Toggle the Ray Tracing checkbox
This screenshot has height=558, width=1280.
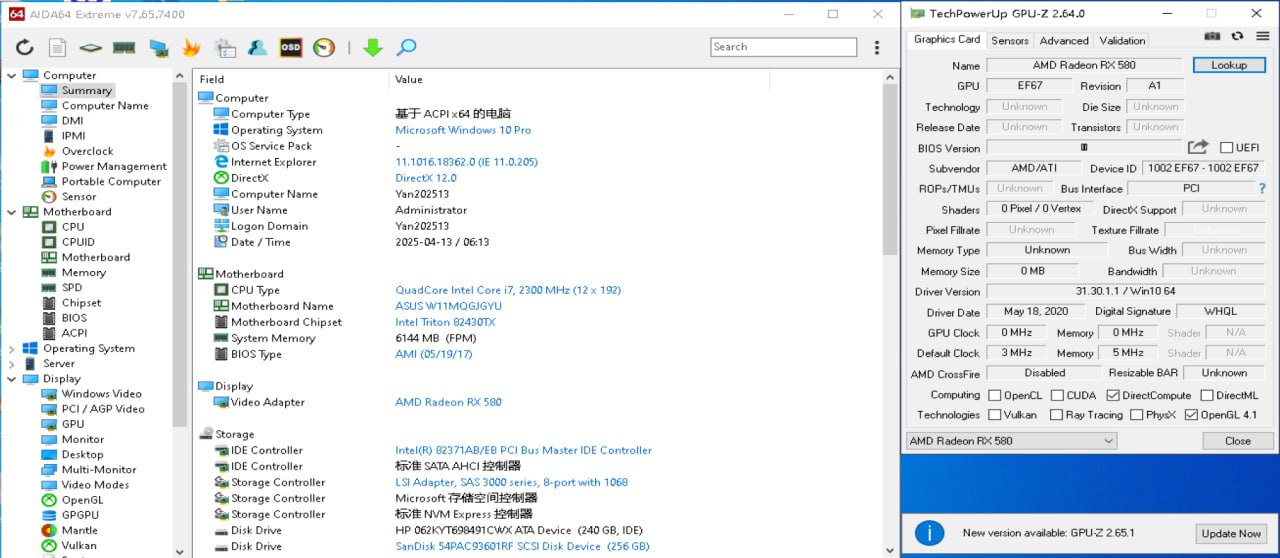point(1055,414)
